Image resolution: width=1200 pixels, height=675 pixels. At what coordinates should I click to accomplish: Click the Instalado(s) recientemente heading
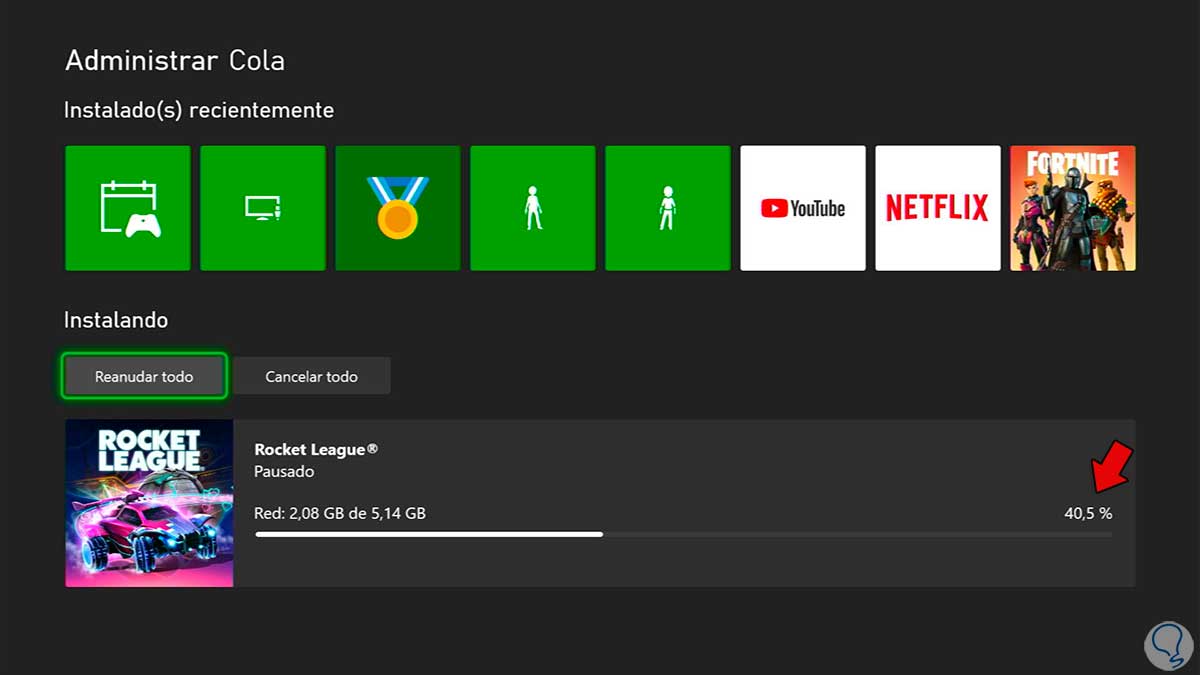click(199, 110)
